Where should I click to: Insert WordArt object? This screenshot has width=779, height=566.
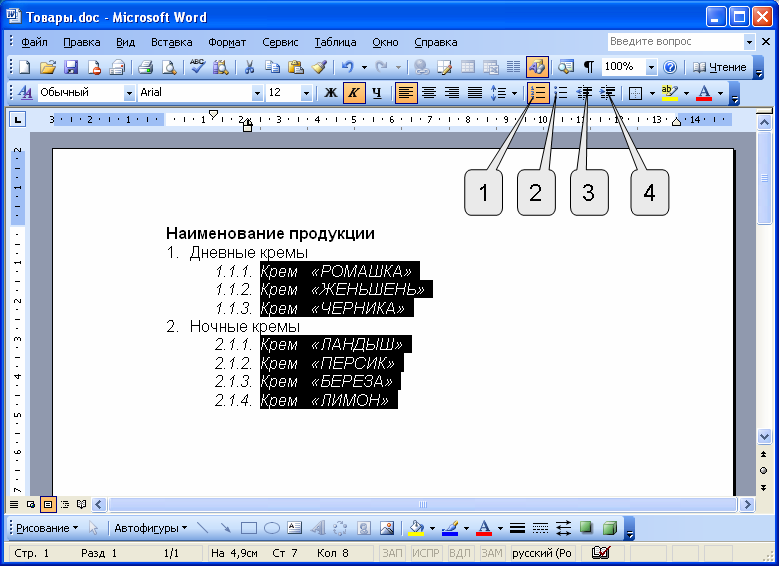click(x=318, y=528)
